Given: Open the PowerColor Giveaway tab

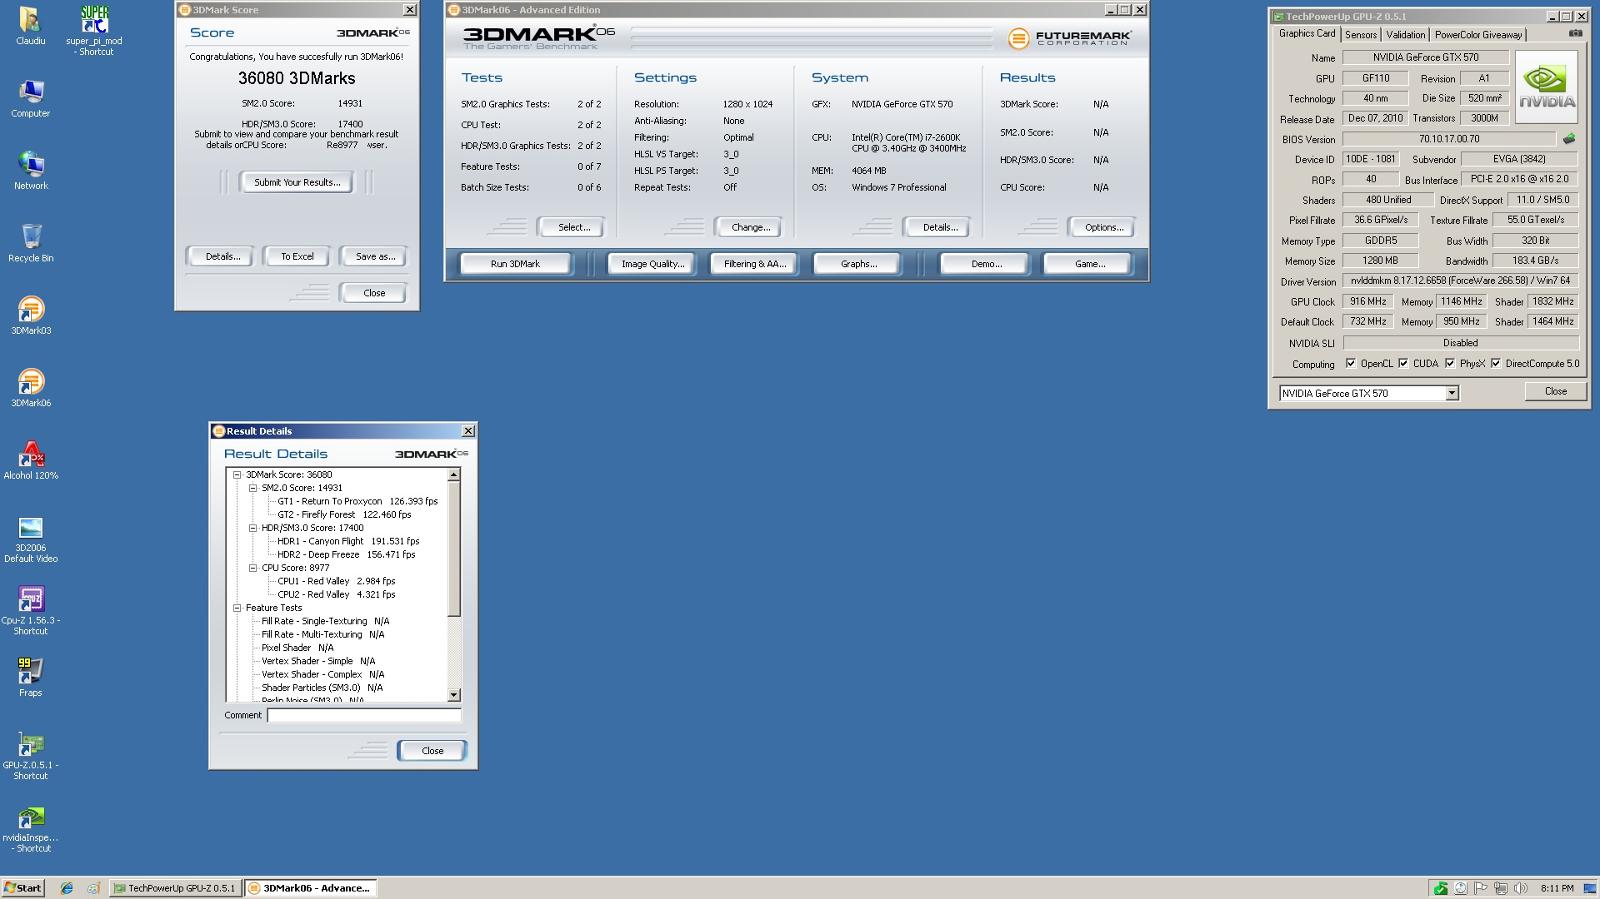Looking at the screenshot, I should coord(1478,34).
